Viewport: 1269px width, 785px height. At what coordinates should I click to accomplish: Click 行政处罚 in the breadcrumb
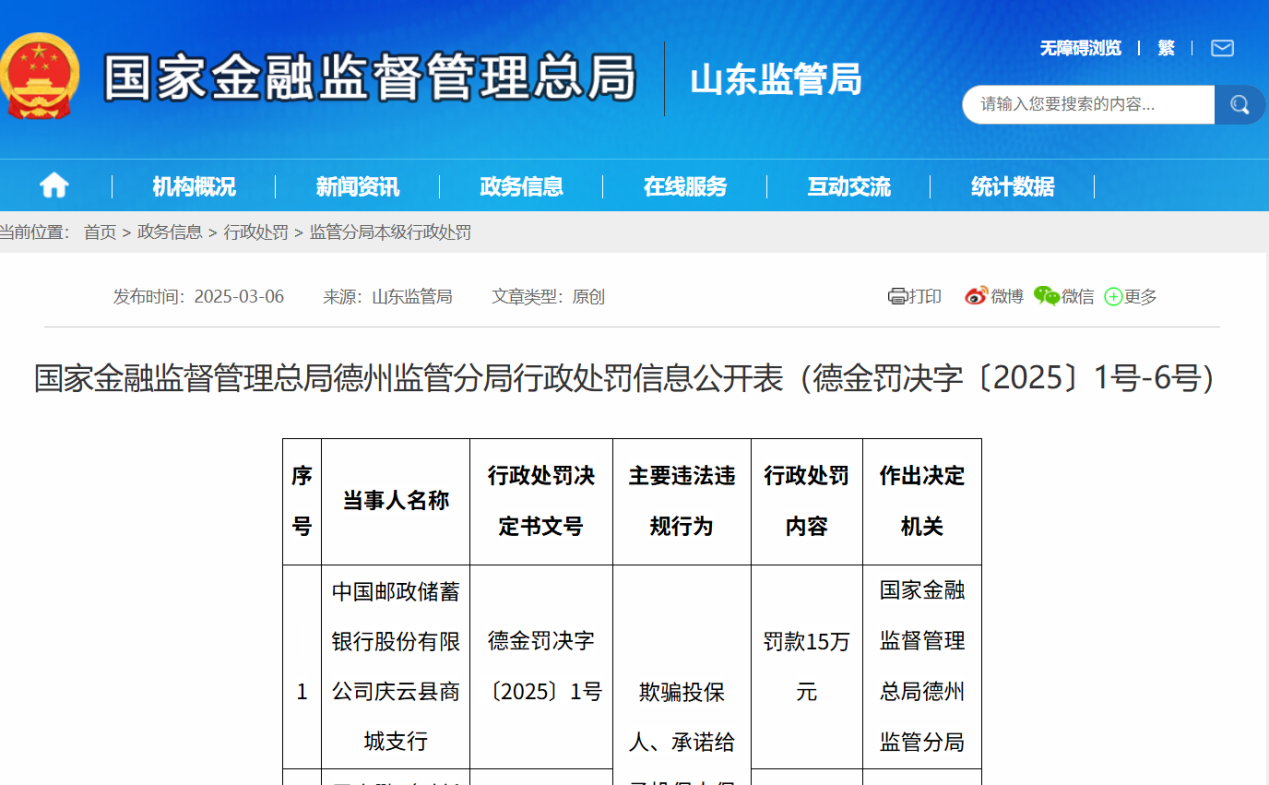pyautogui.click(x=256, y=233)
